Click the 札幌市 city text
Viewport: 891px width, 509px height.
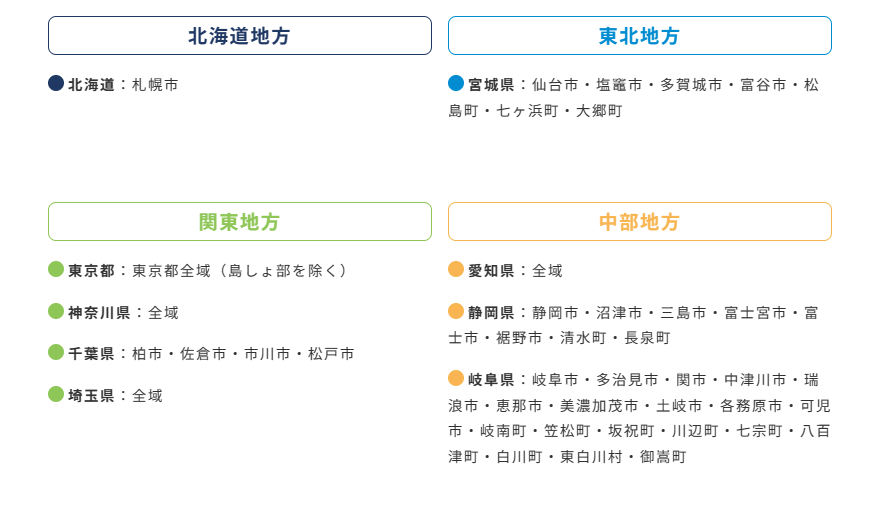(155, 85)
